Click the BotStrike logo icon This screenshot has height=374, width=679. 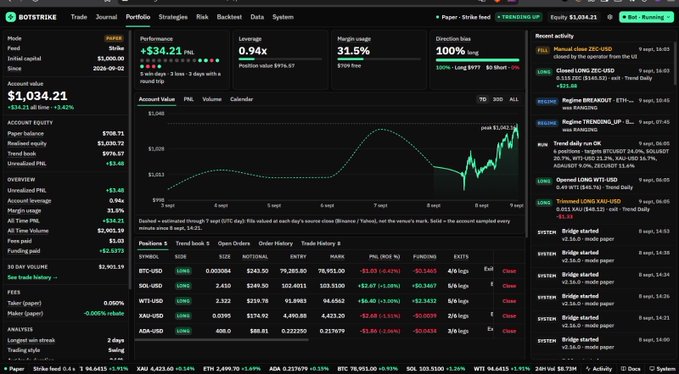[11, 17]
